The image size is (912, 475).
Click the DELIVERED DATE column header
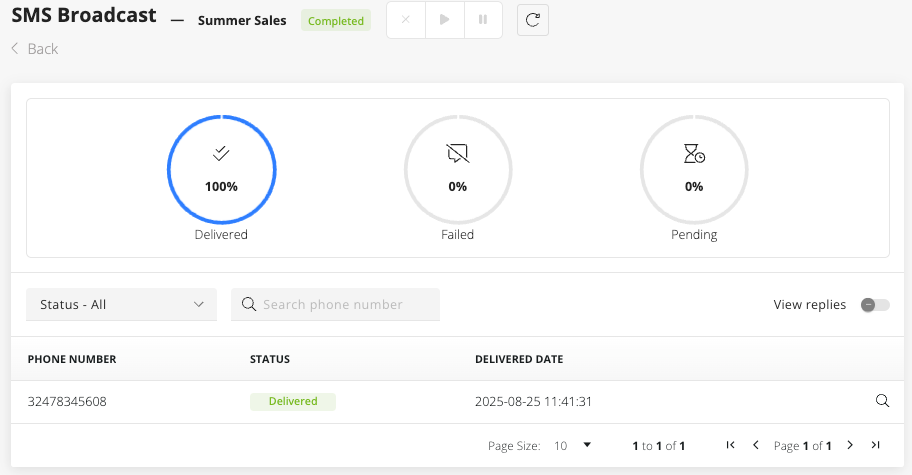(x=519, y=359)
